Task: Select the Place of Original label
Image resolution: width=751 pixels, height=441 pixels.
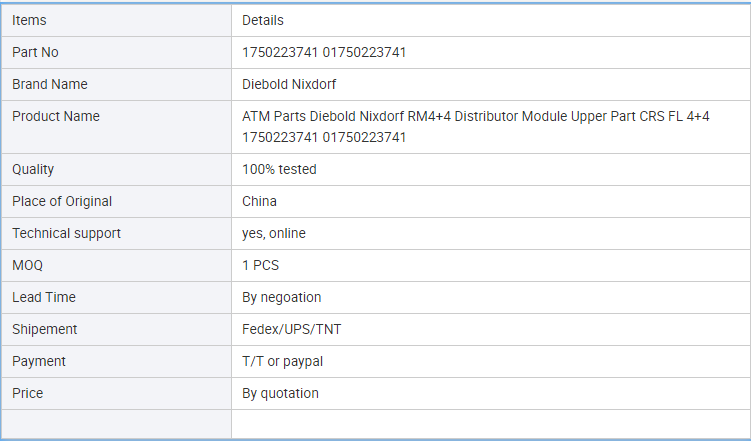Action: (62, 201)
